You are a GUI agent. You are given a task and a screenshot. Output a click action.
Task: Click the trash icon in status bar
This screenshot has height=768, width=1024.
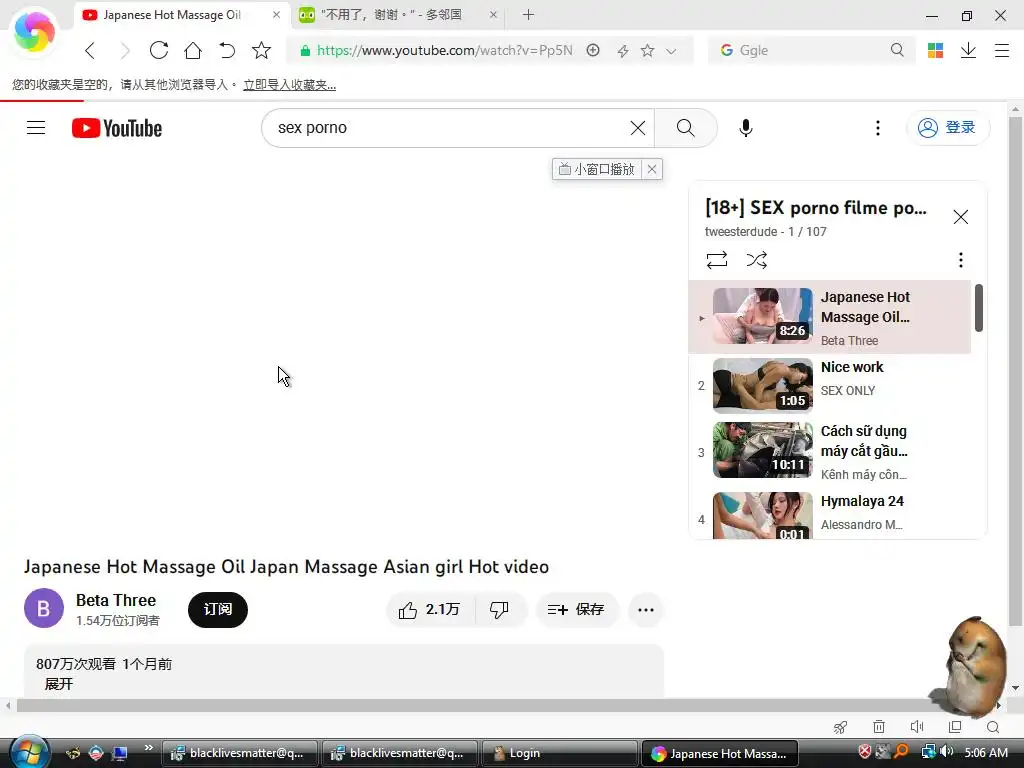(879, 727)
